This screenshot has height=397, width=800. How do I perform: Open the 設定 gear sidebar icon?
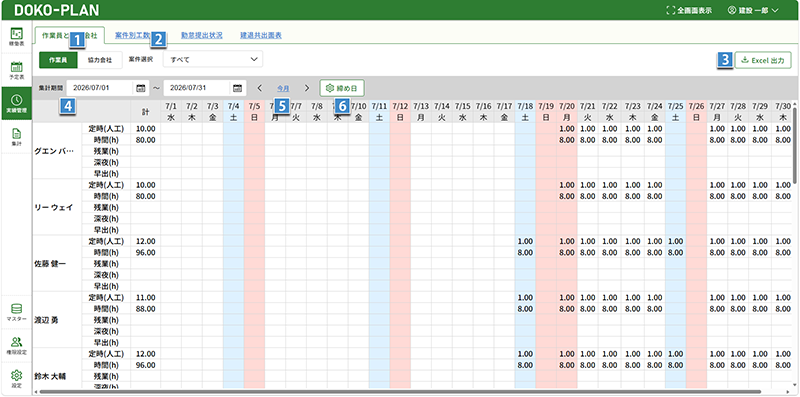pyautogui.click(x=17, y=379)
